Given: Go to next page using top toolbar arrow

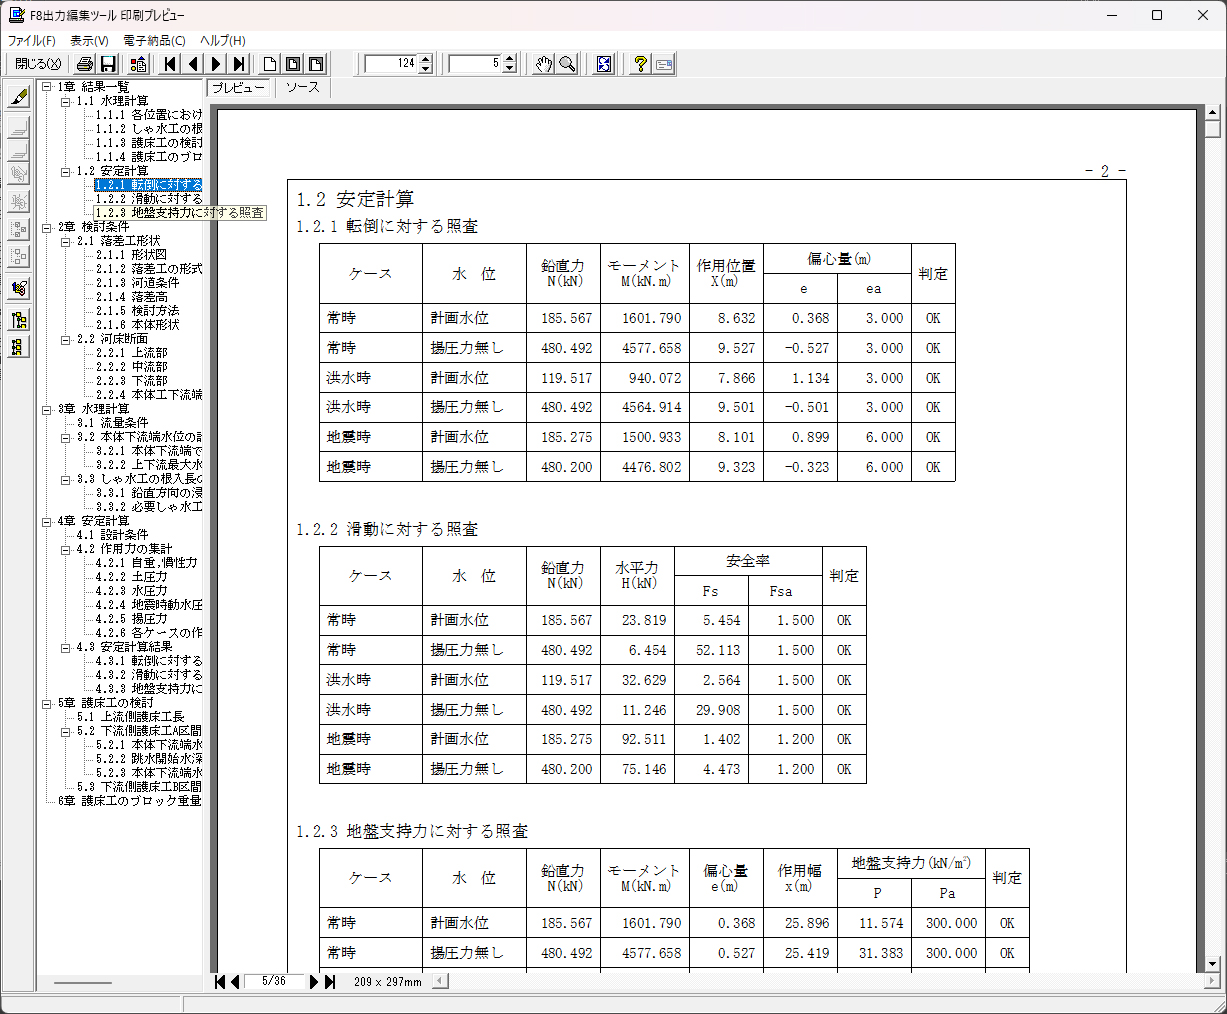Looking at the screenshot, I should tap(216, 64).
